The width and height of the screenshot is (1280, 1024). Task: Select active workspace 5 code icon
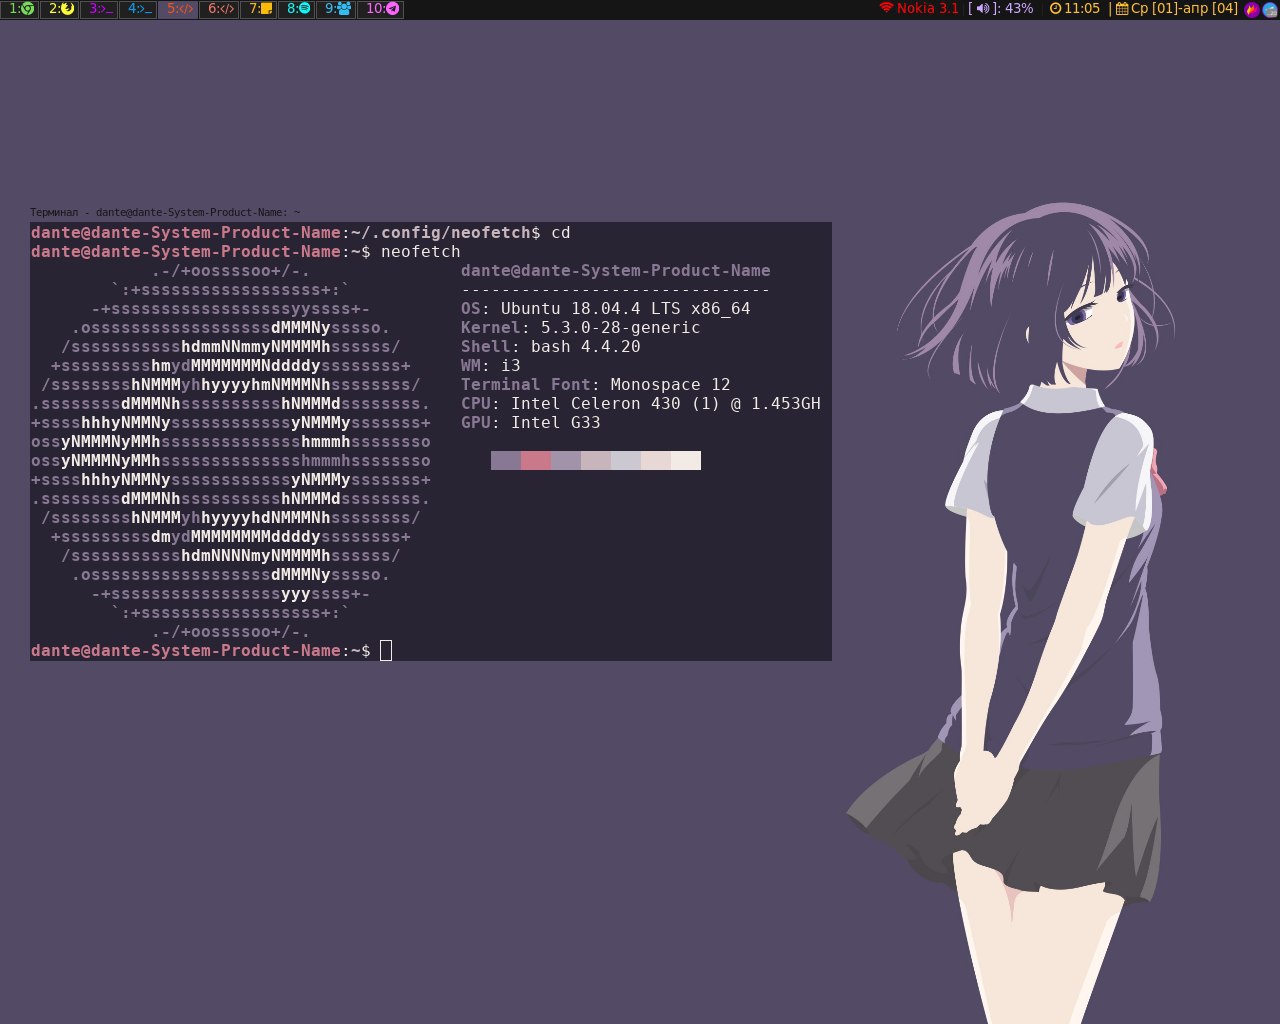pyautogui.click(x=178, y=9)
